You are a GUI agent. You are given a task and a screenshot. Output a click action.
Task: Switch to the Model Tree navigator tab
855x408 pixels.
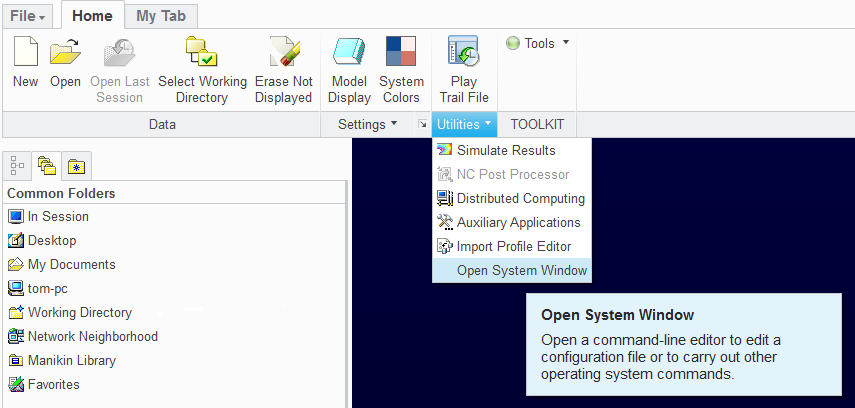point(17,166)
